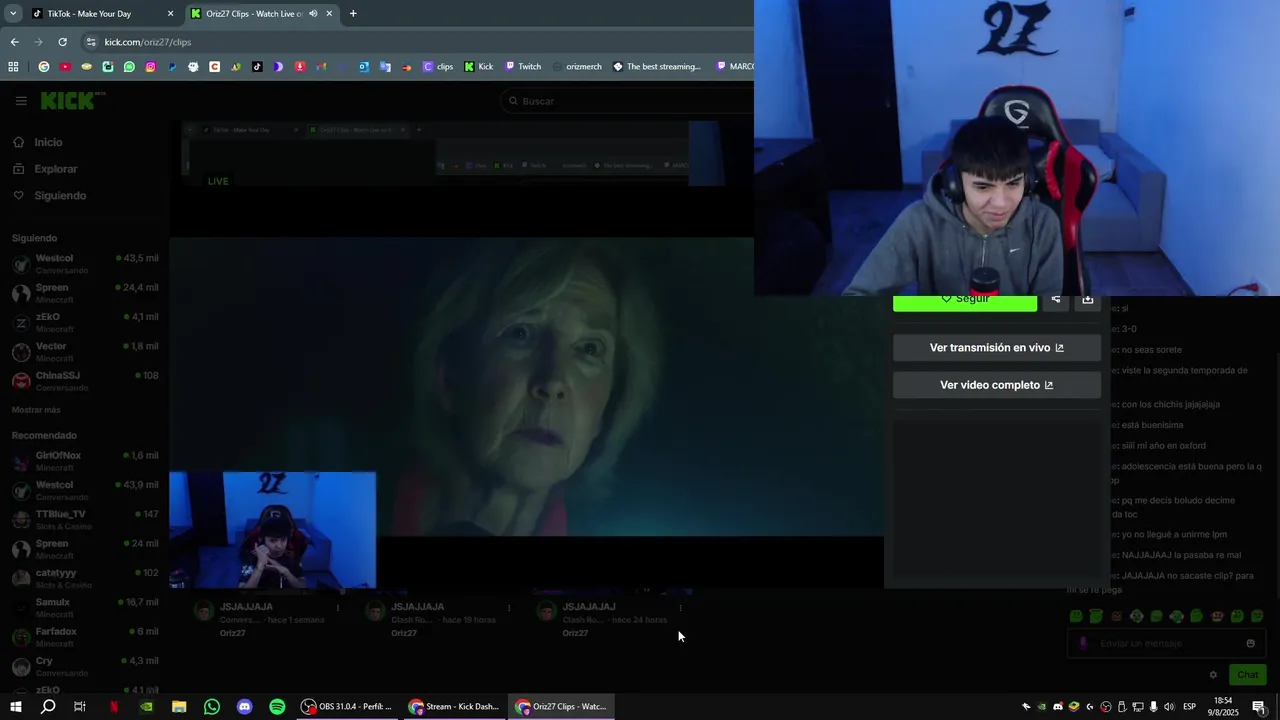
Task: Open a new browser tab
Action: (x=353, y=14)
